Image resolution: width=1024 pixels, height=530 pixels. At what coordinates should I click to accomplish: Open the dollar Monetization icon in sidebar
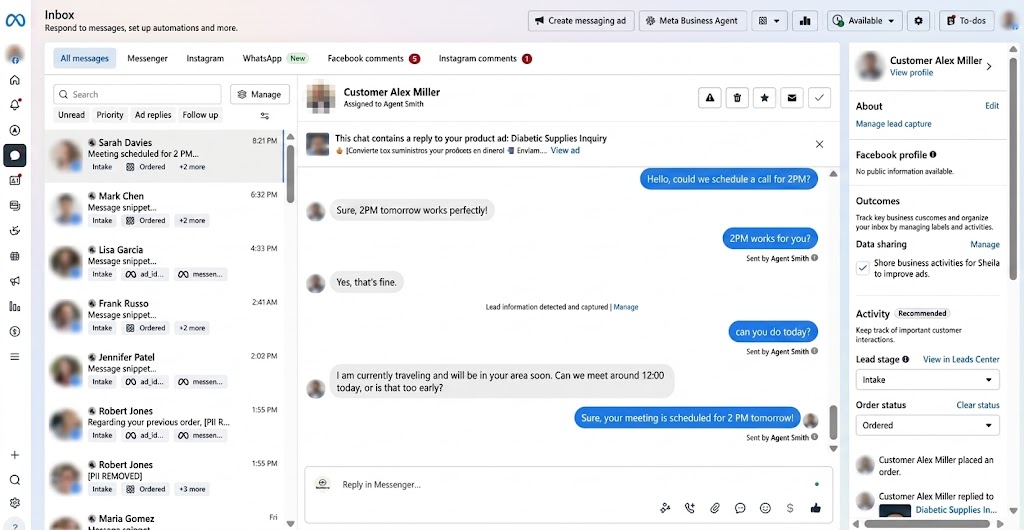(15, 332)
